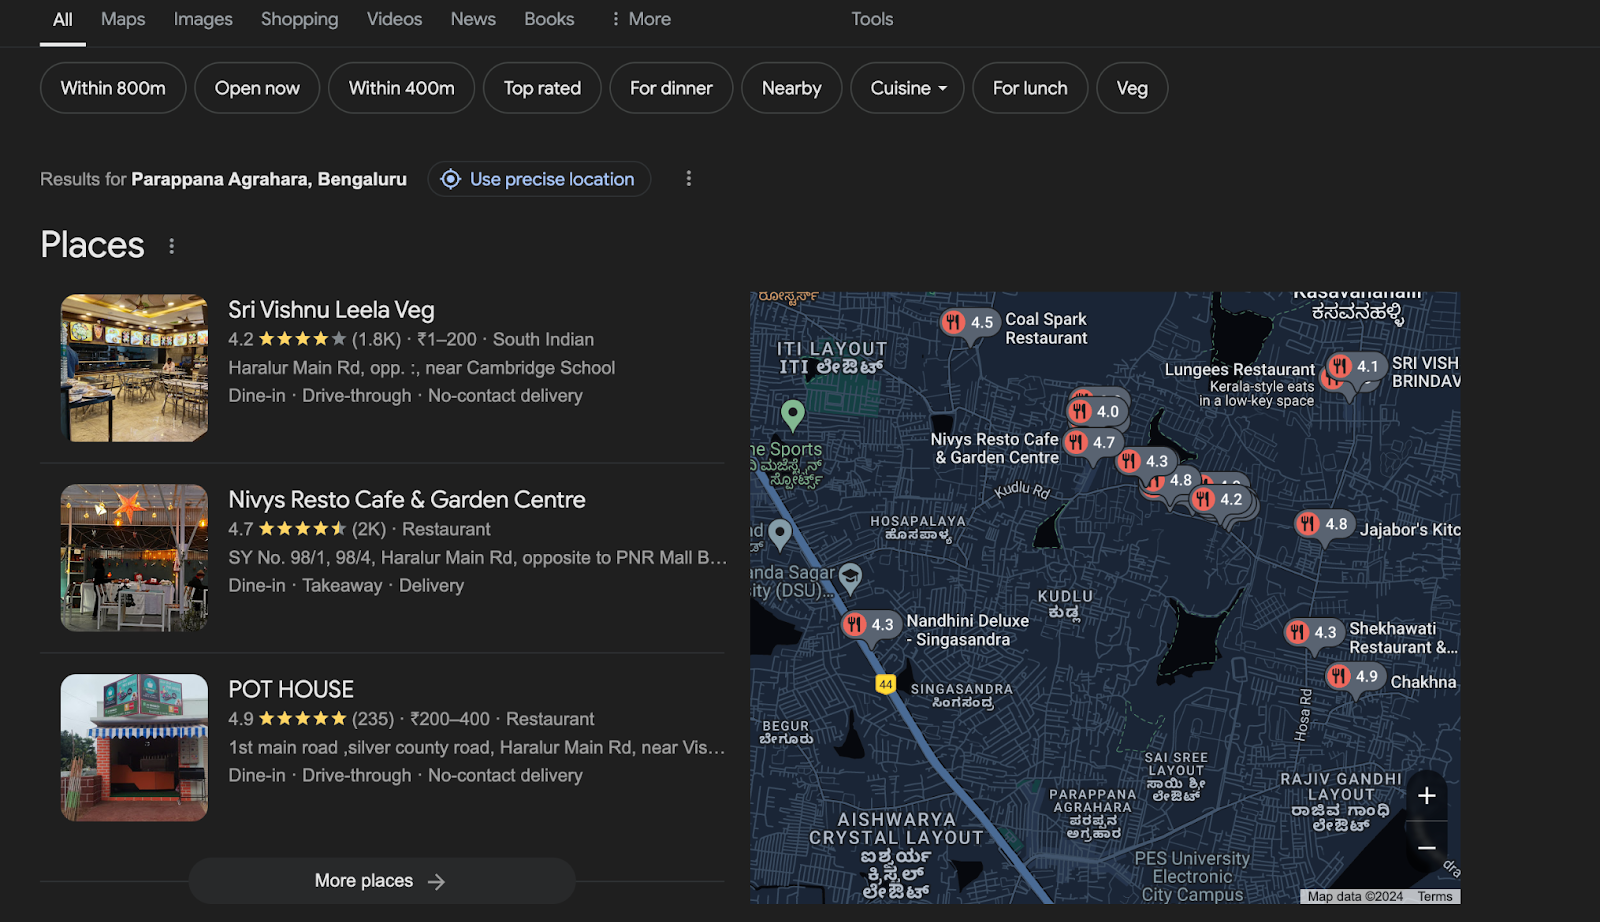Open the Sri Vishnu Leela Veg listing
Screen dimensions: 1600x922
click(331, 310)
